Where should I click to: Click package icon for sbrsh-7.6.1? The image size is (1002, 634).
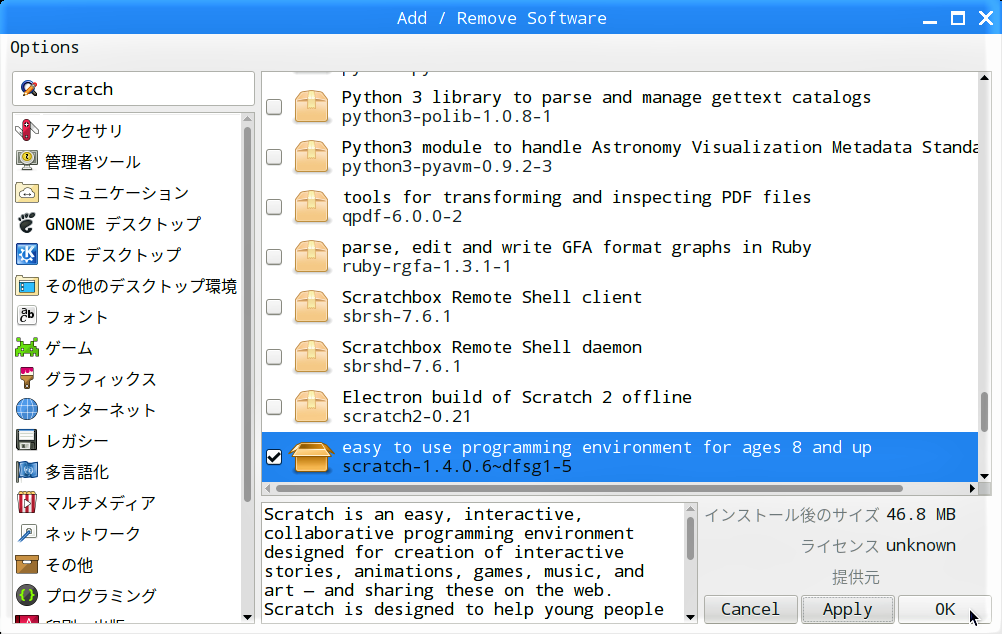click(311, 306)
